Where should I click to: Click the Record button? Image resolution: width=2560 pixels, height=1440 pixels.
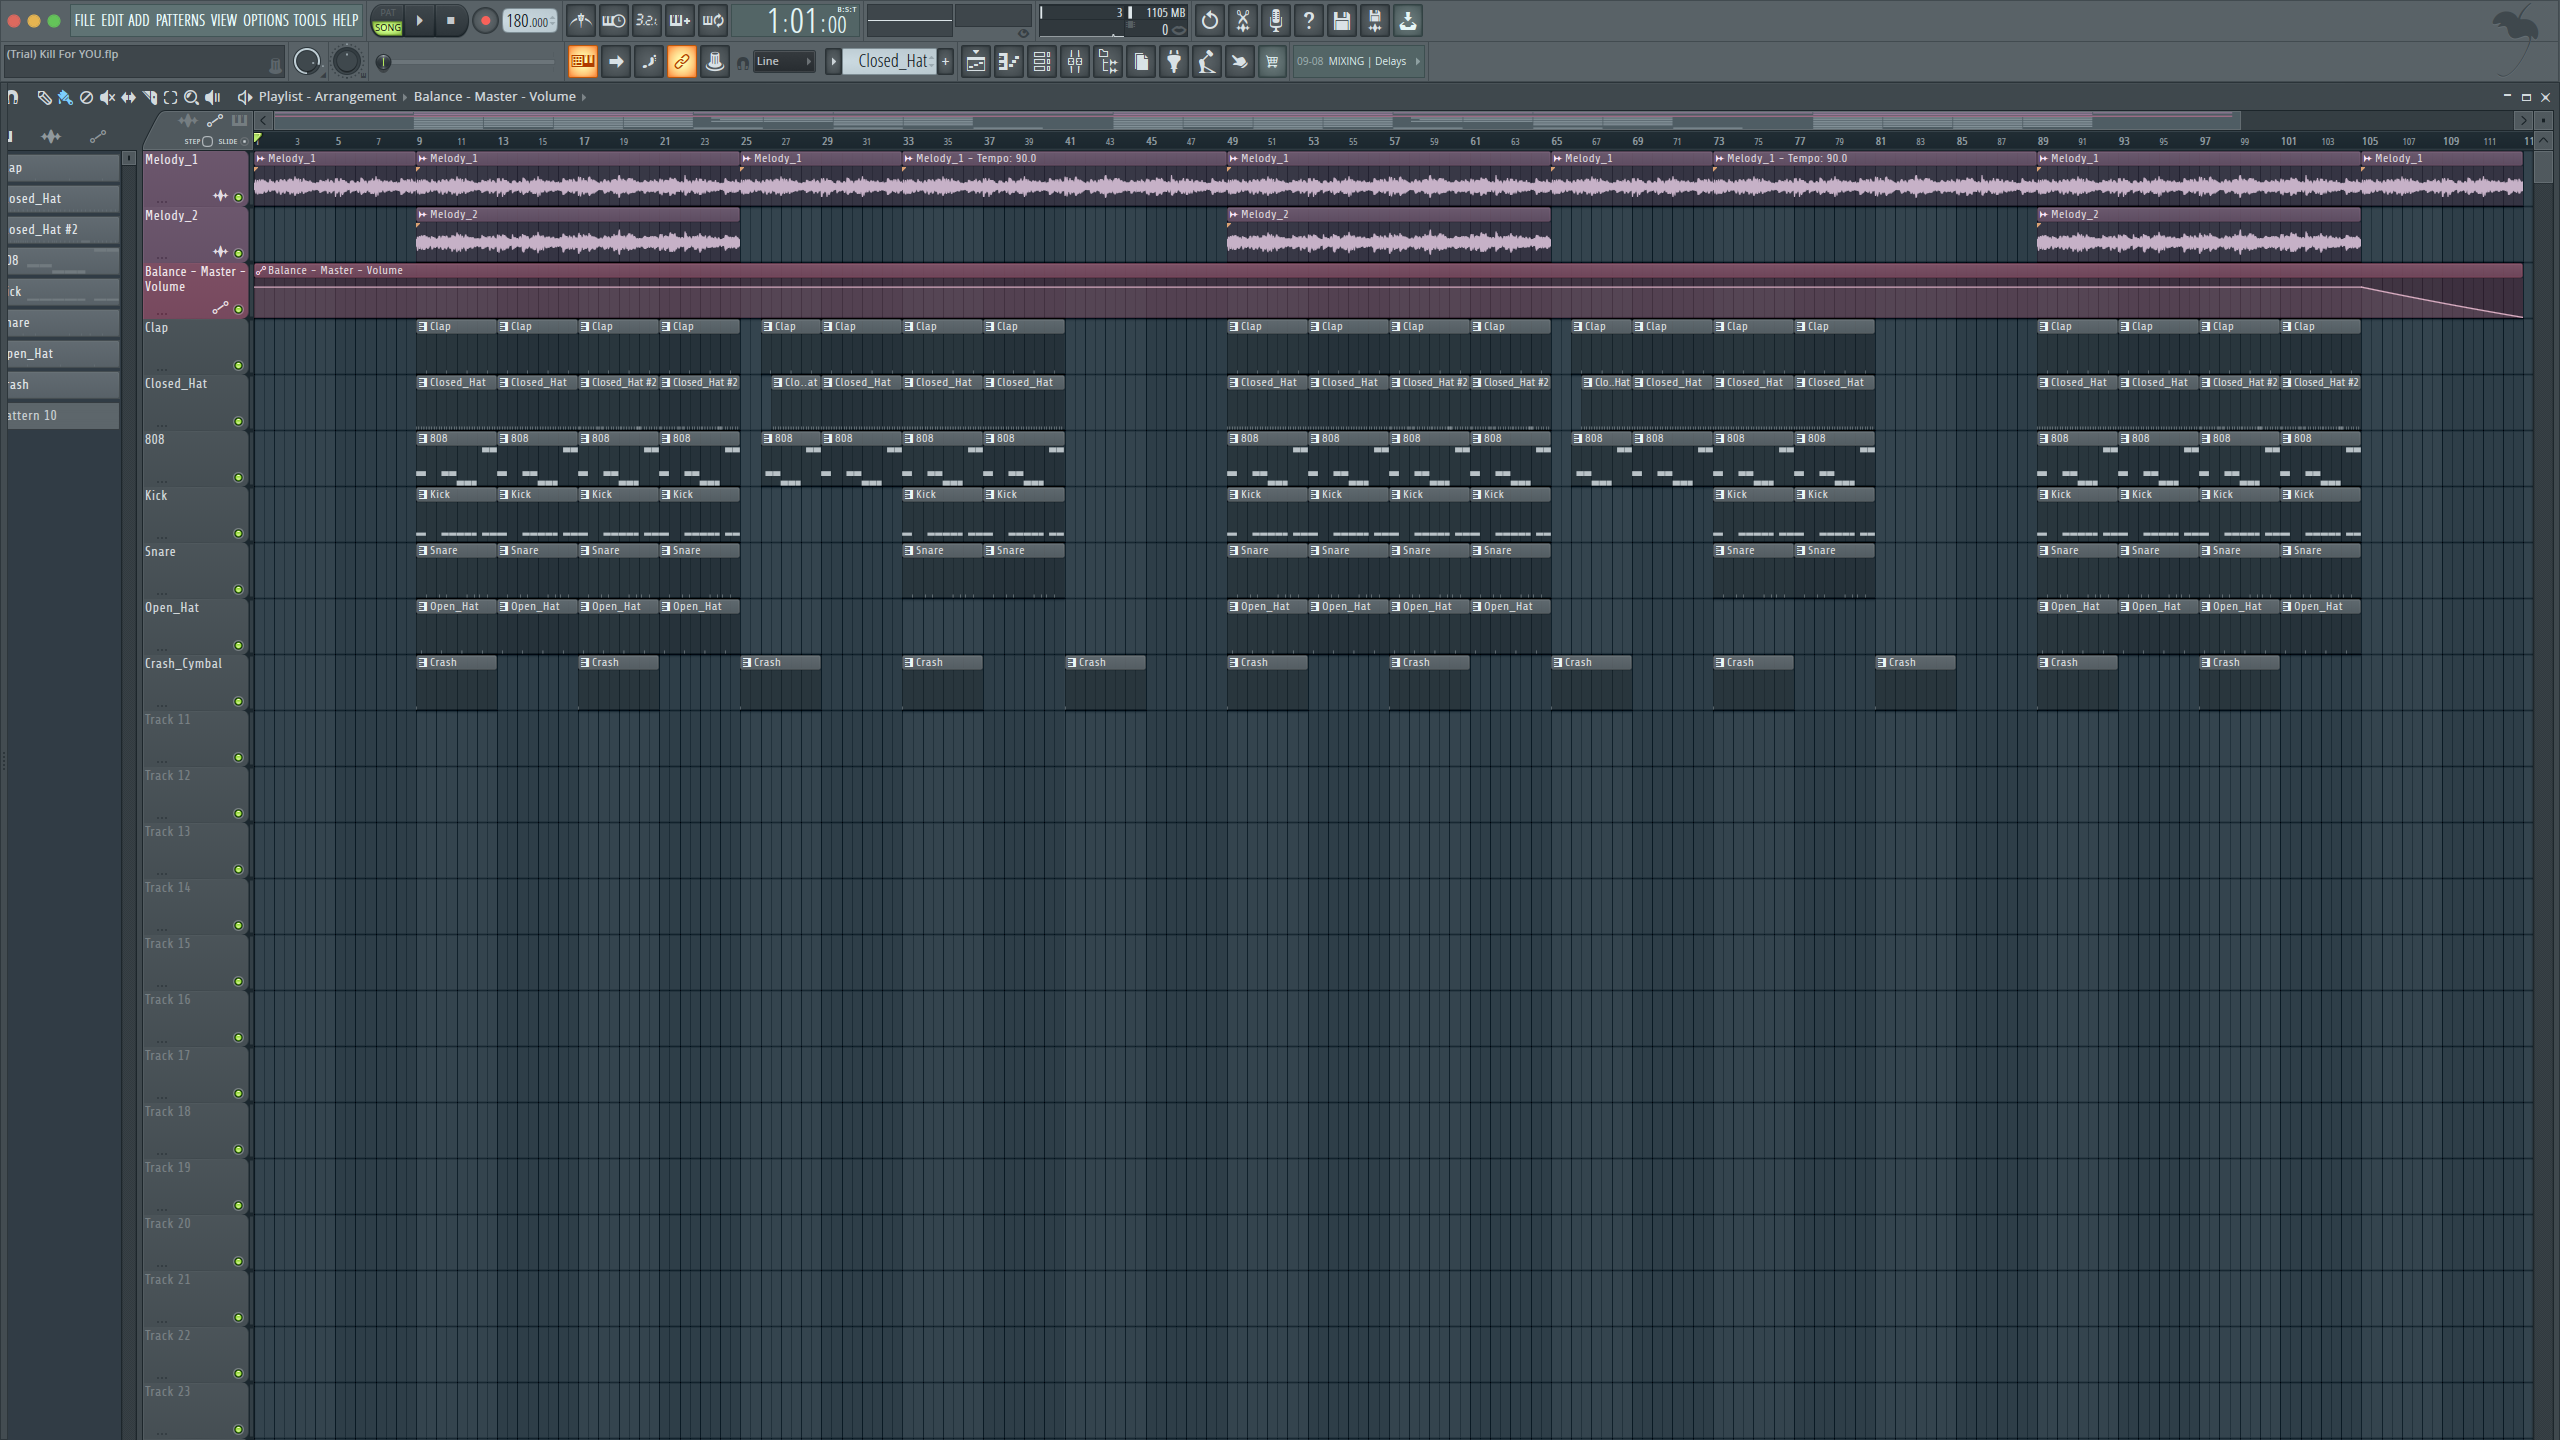point(485,20)
